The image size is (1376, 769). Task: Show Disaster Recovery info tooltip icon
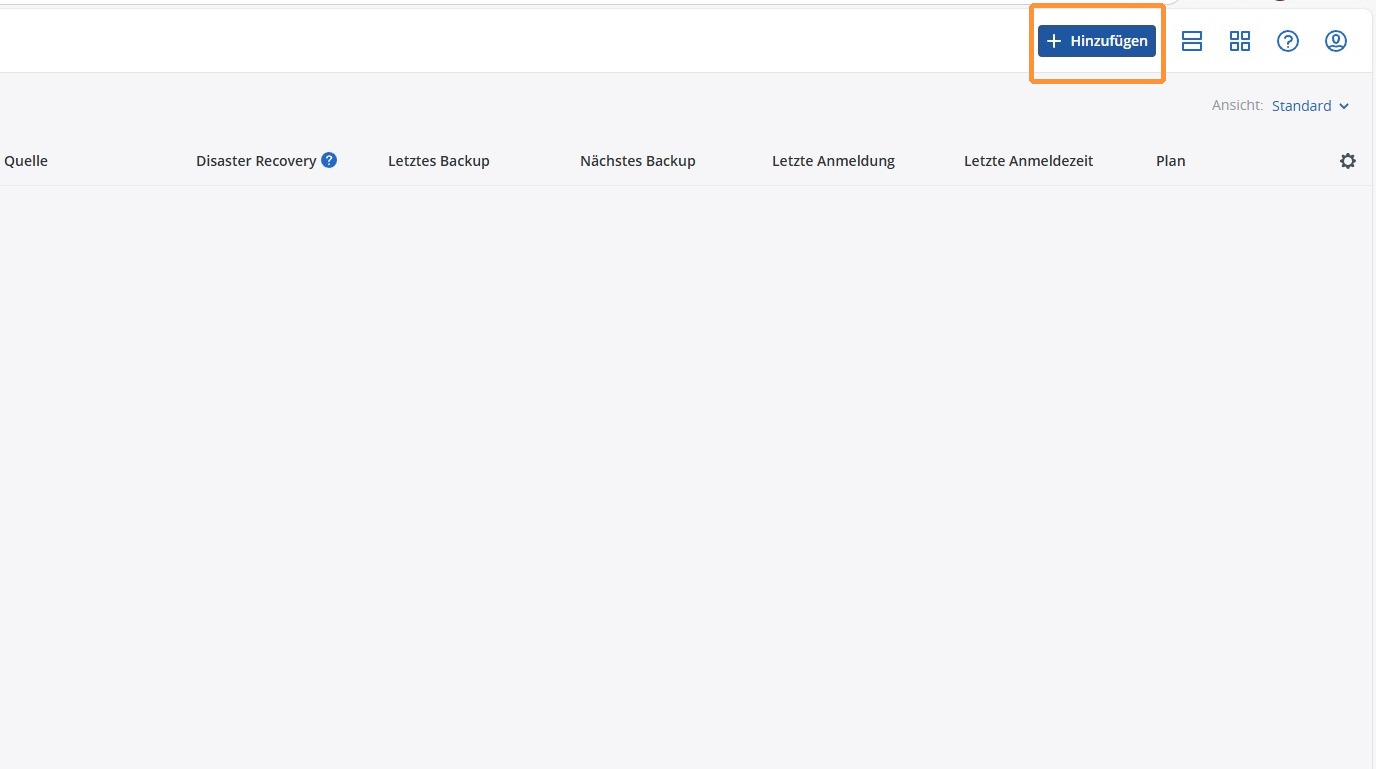(x=329, y=160)
